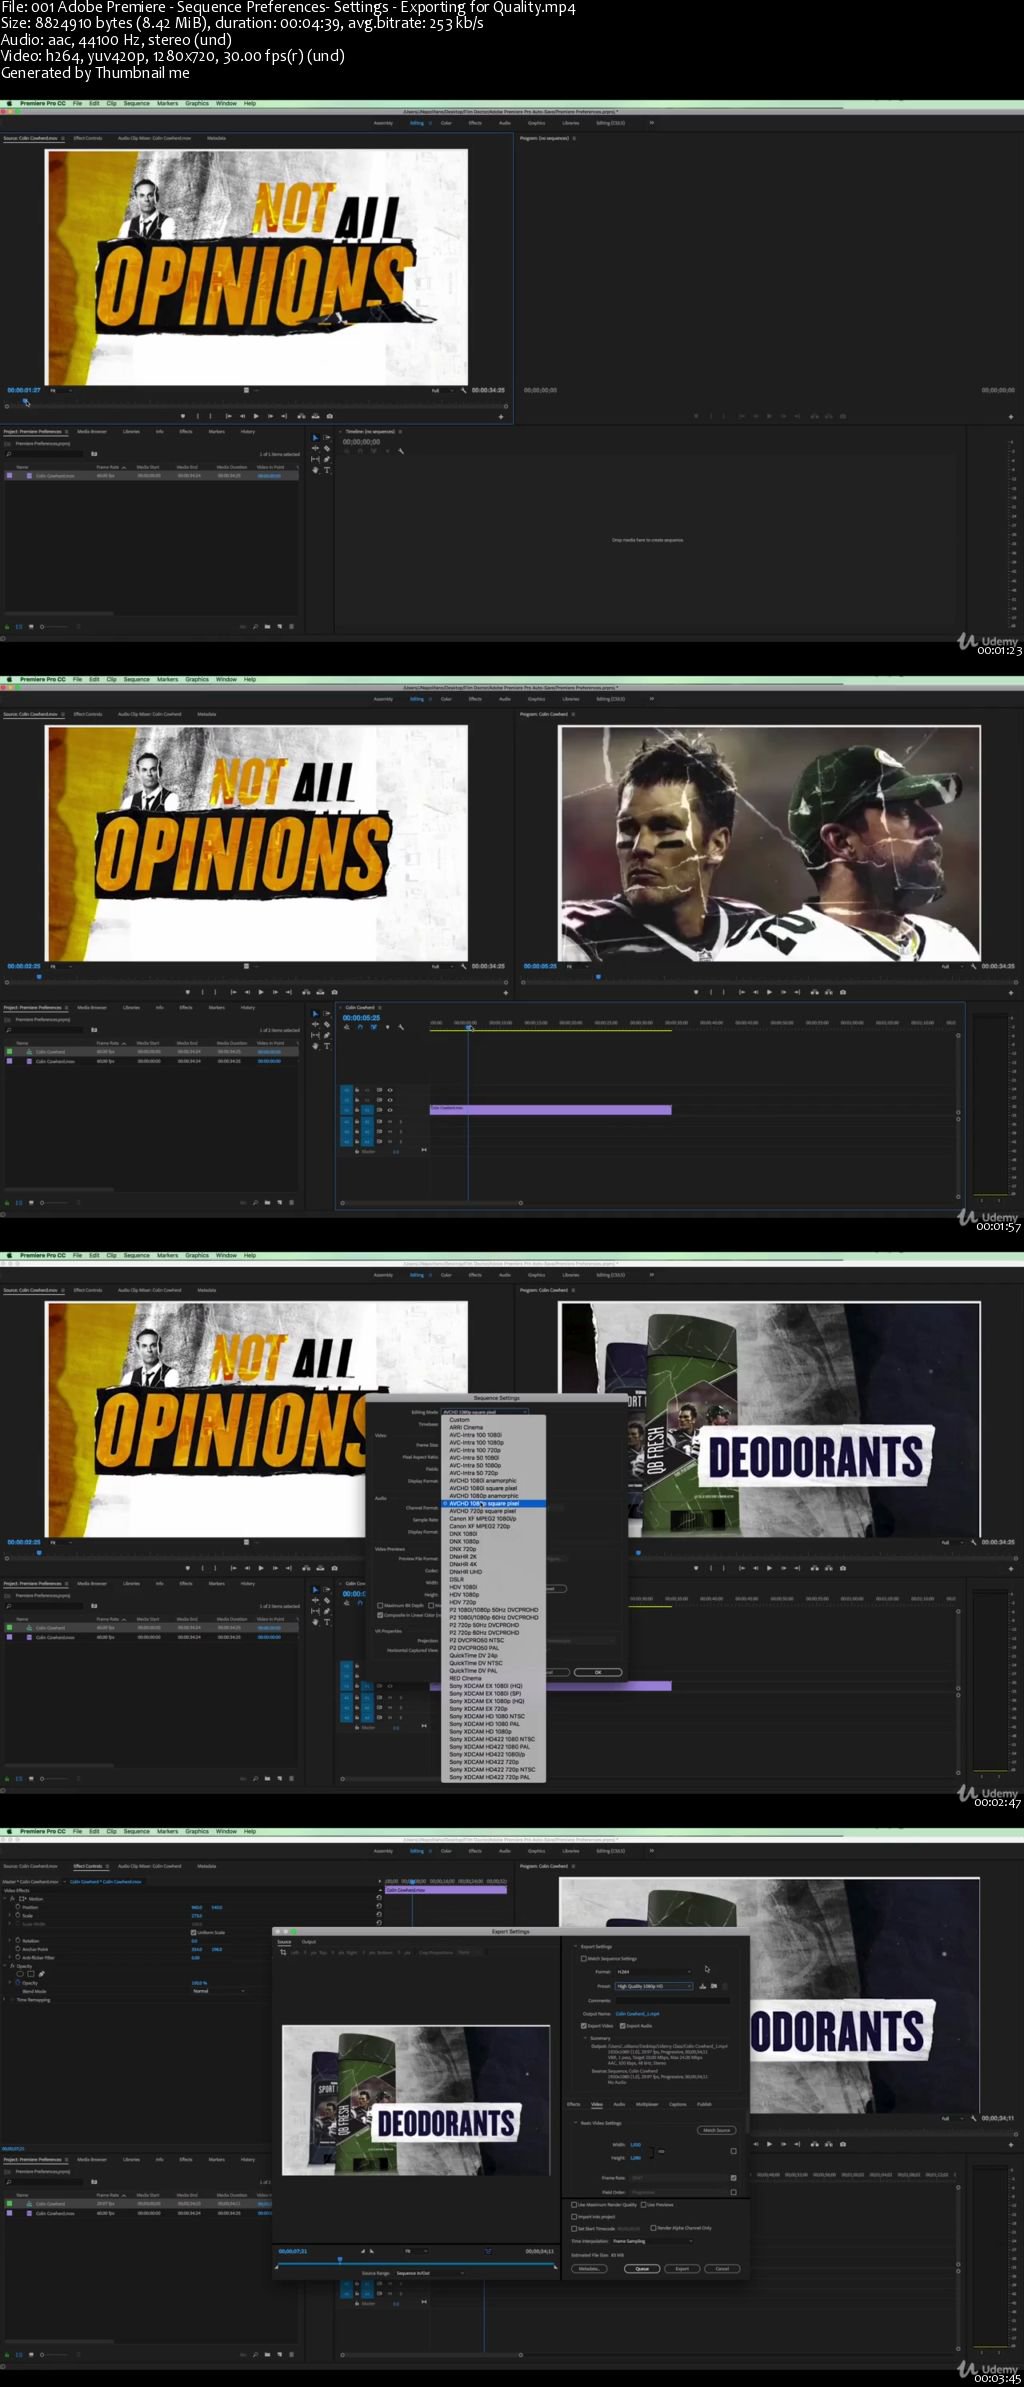Click the Export Settings preview playhead
1024x2387 pixels.
click(x=340, y=2259)
